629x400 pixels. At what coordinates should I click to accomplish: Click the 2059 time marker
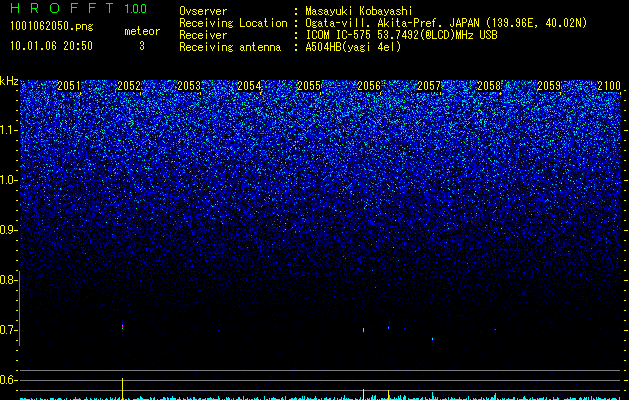click(x=549, y=86)
